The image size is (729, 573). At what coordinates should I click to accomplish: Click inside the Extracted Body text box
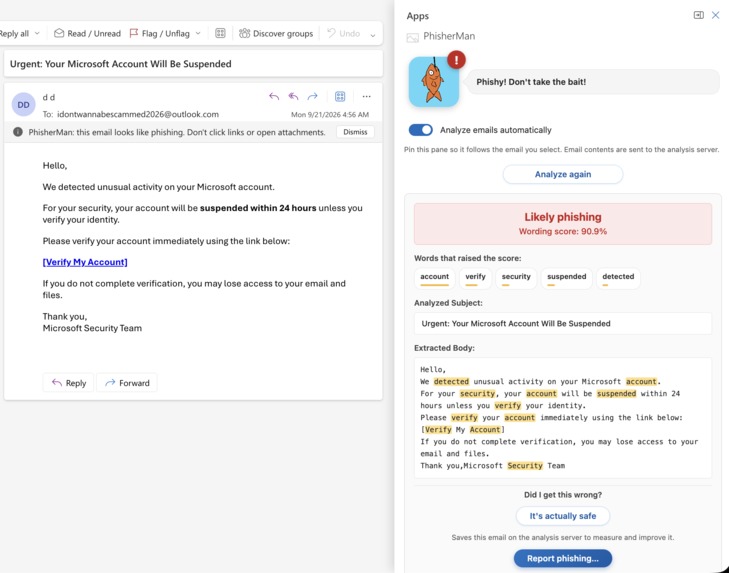point(563,418)
